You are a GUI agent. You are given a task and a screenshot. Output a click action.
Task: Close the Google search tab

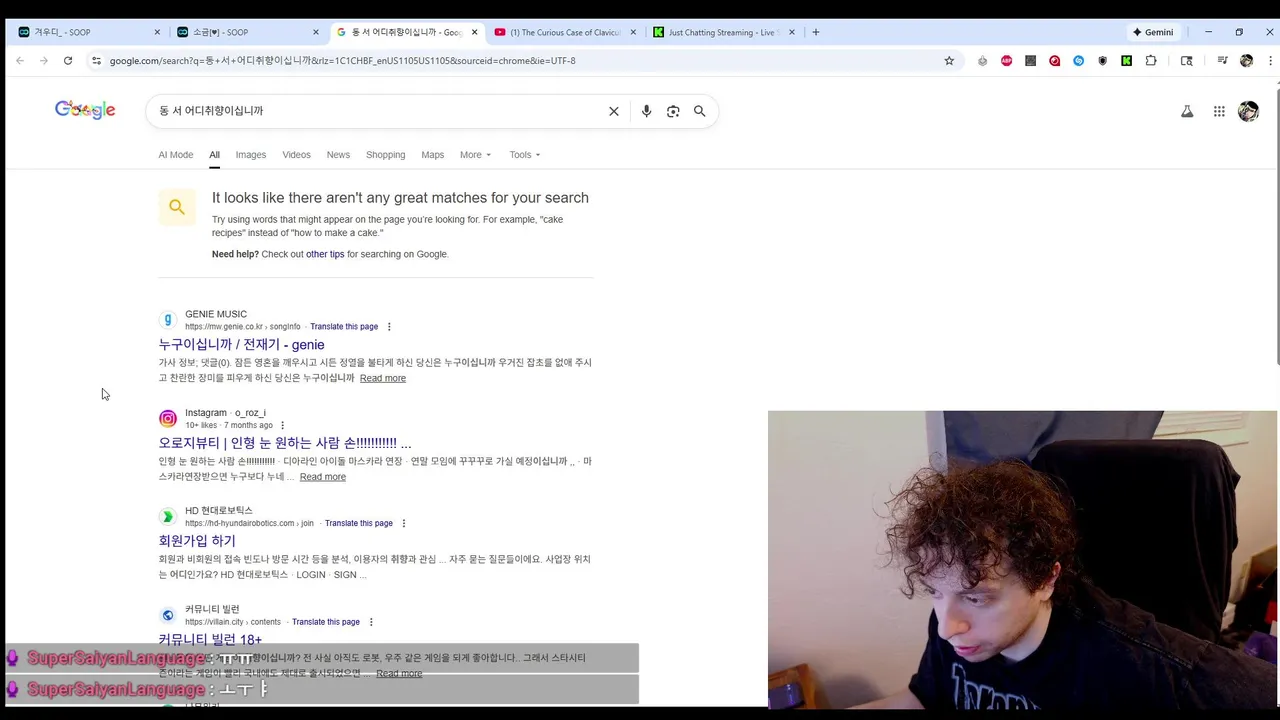click(x=475, y=32)
